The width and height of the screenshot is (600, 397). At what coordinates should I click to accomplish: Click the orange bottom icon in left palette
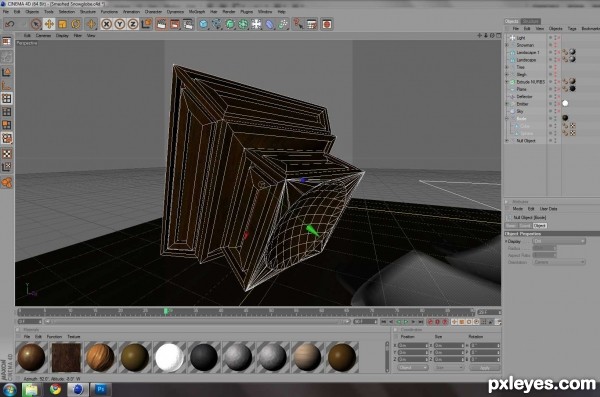[x=7, y=183]
